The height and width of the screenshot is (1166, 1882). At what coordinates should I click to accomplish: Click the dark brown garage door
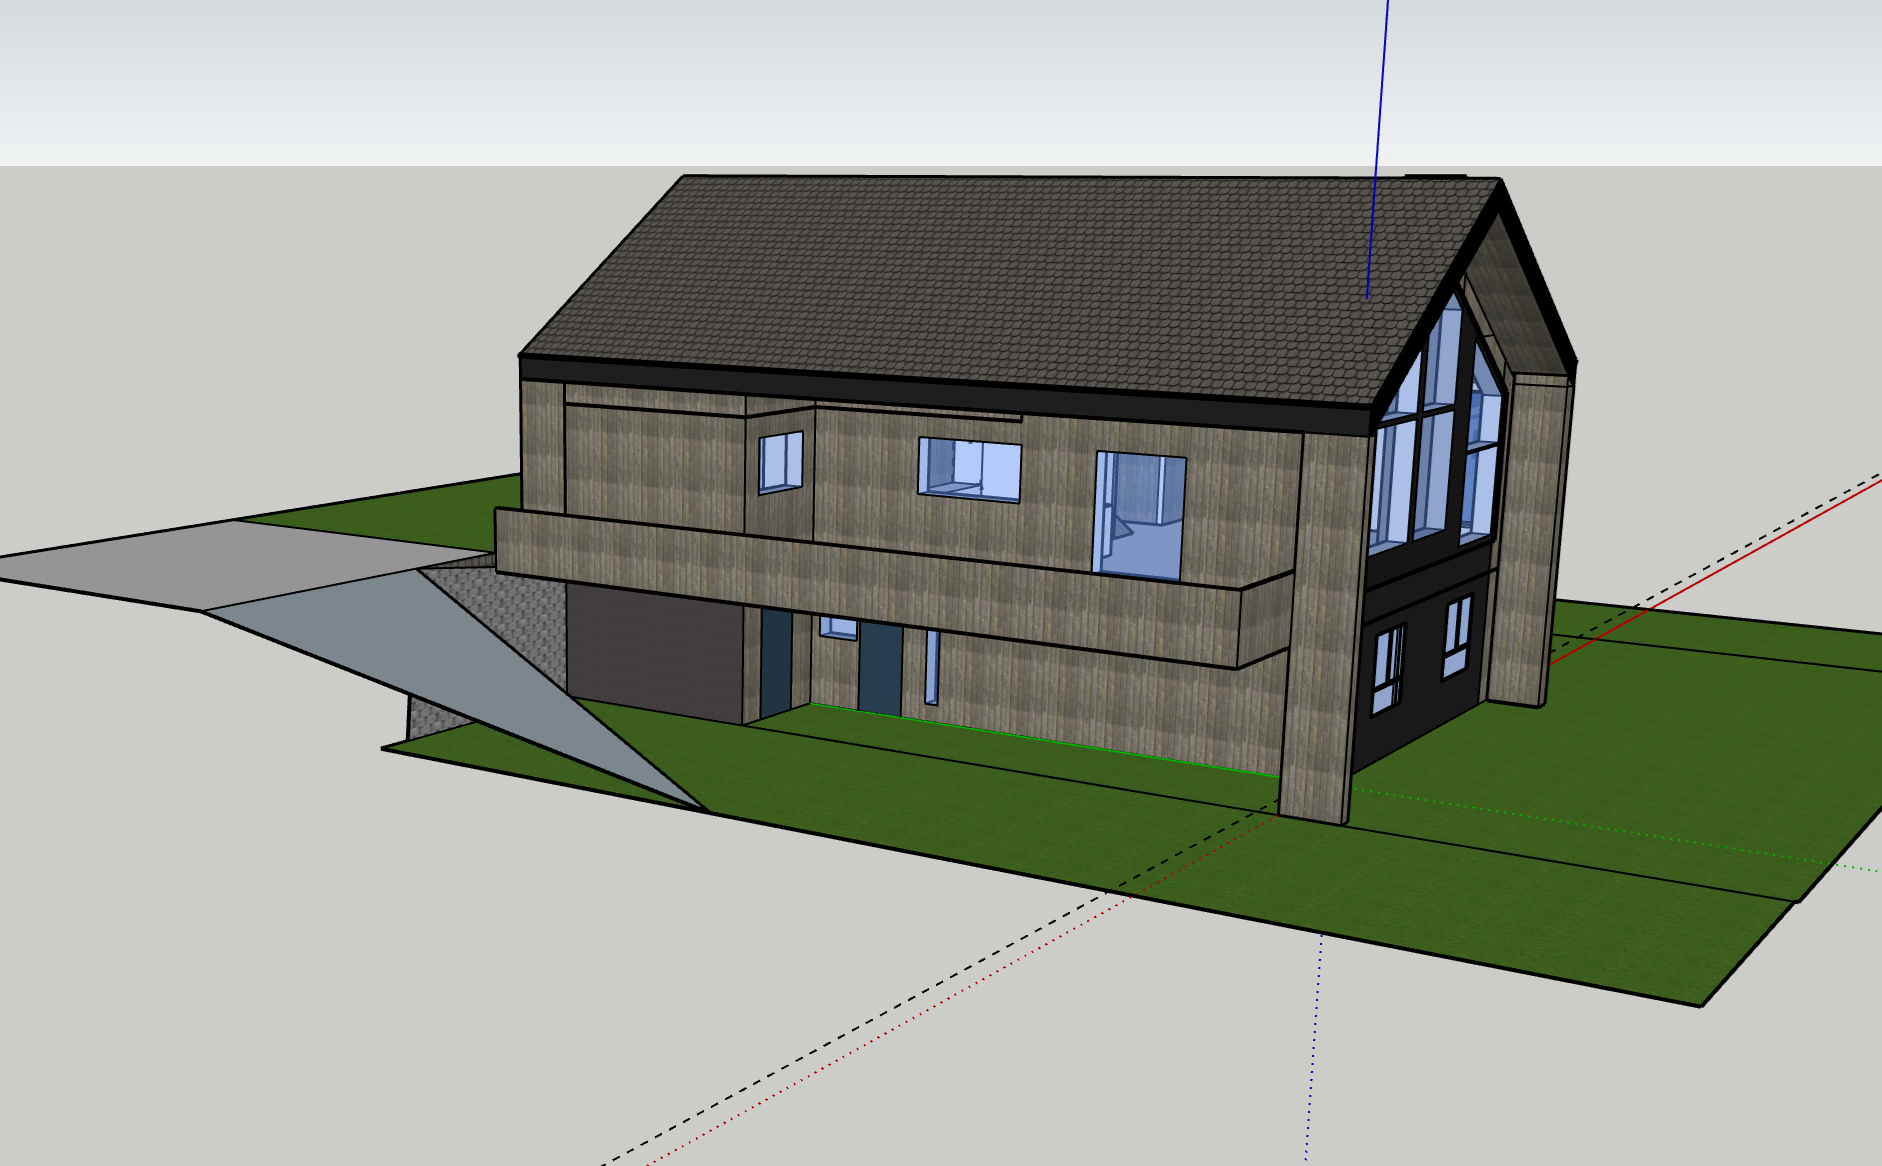pos(653,650)
